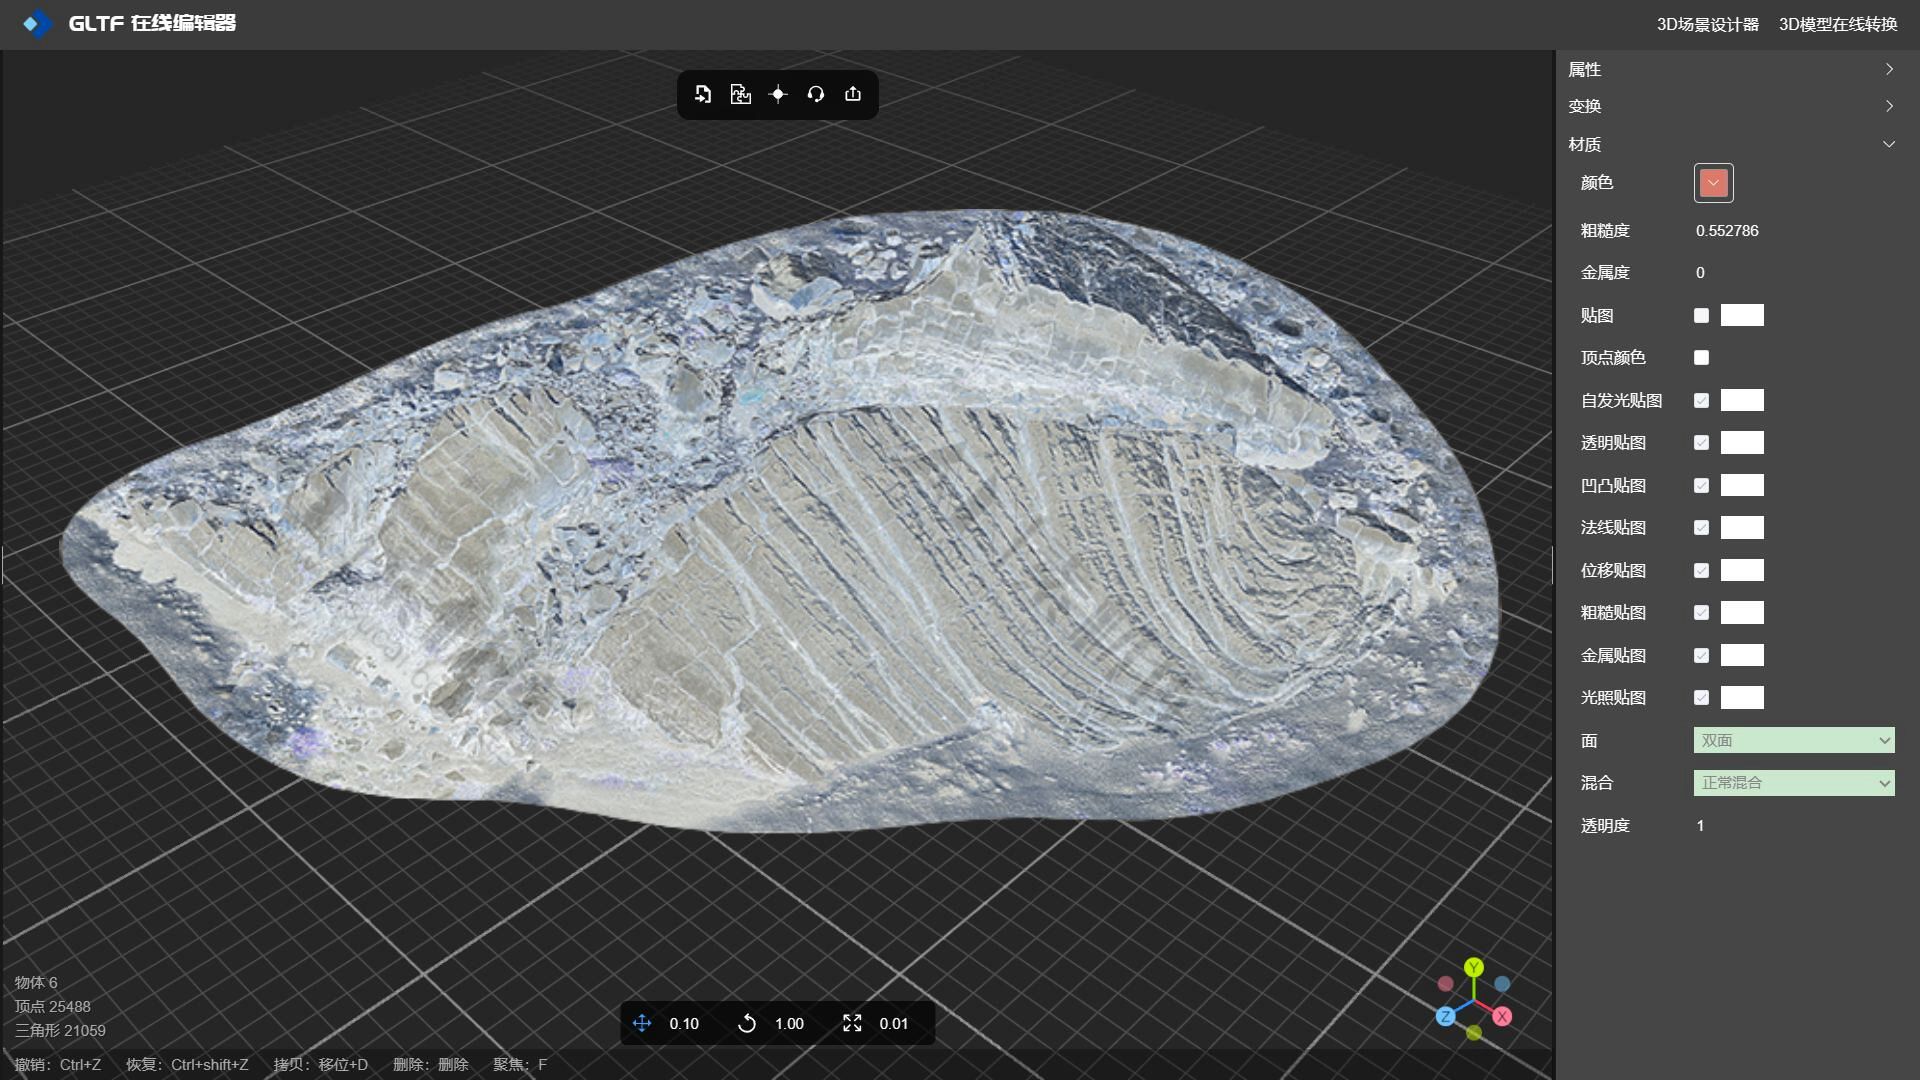Enable the 顶点颜色 checkbox
The width and height of the screenshot is (1920, 1080).
tap(1701, 358)
